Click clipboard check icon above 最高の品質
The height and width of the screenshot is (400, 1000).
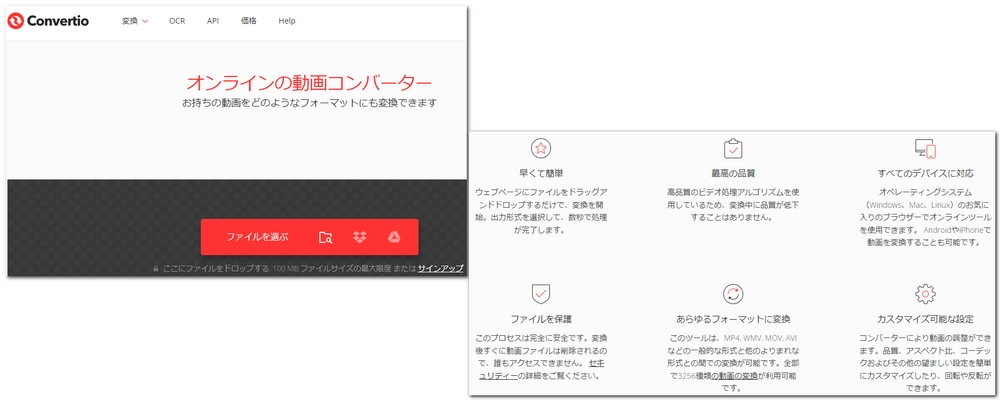(x=733, y=149)
